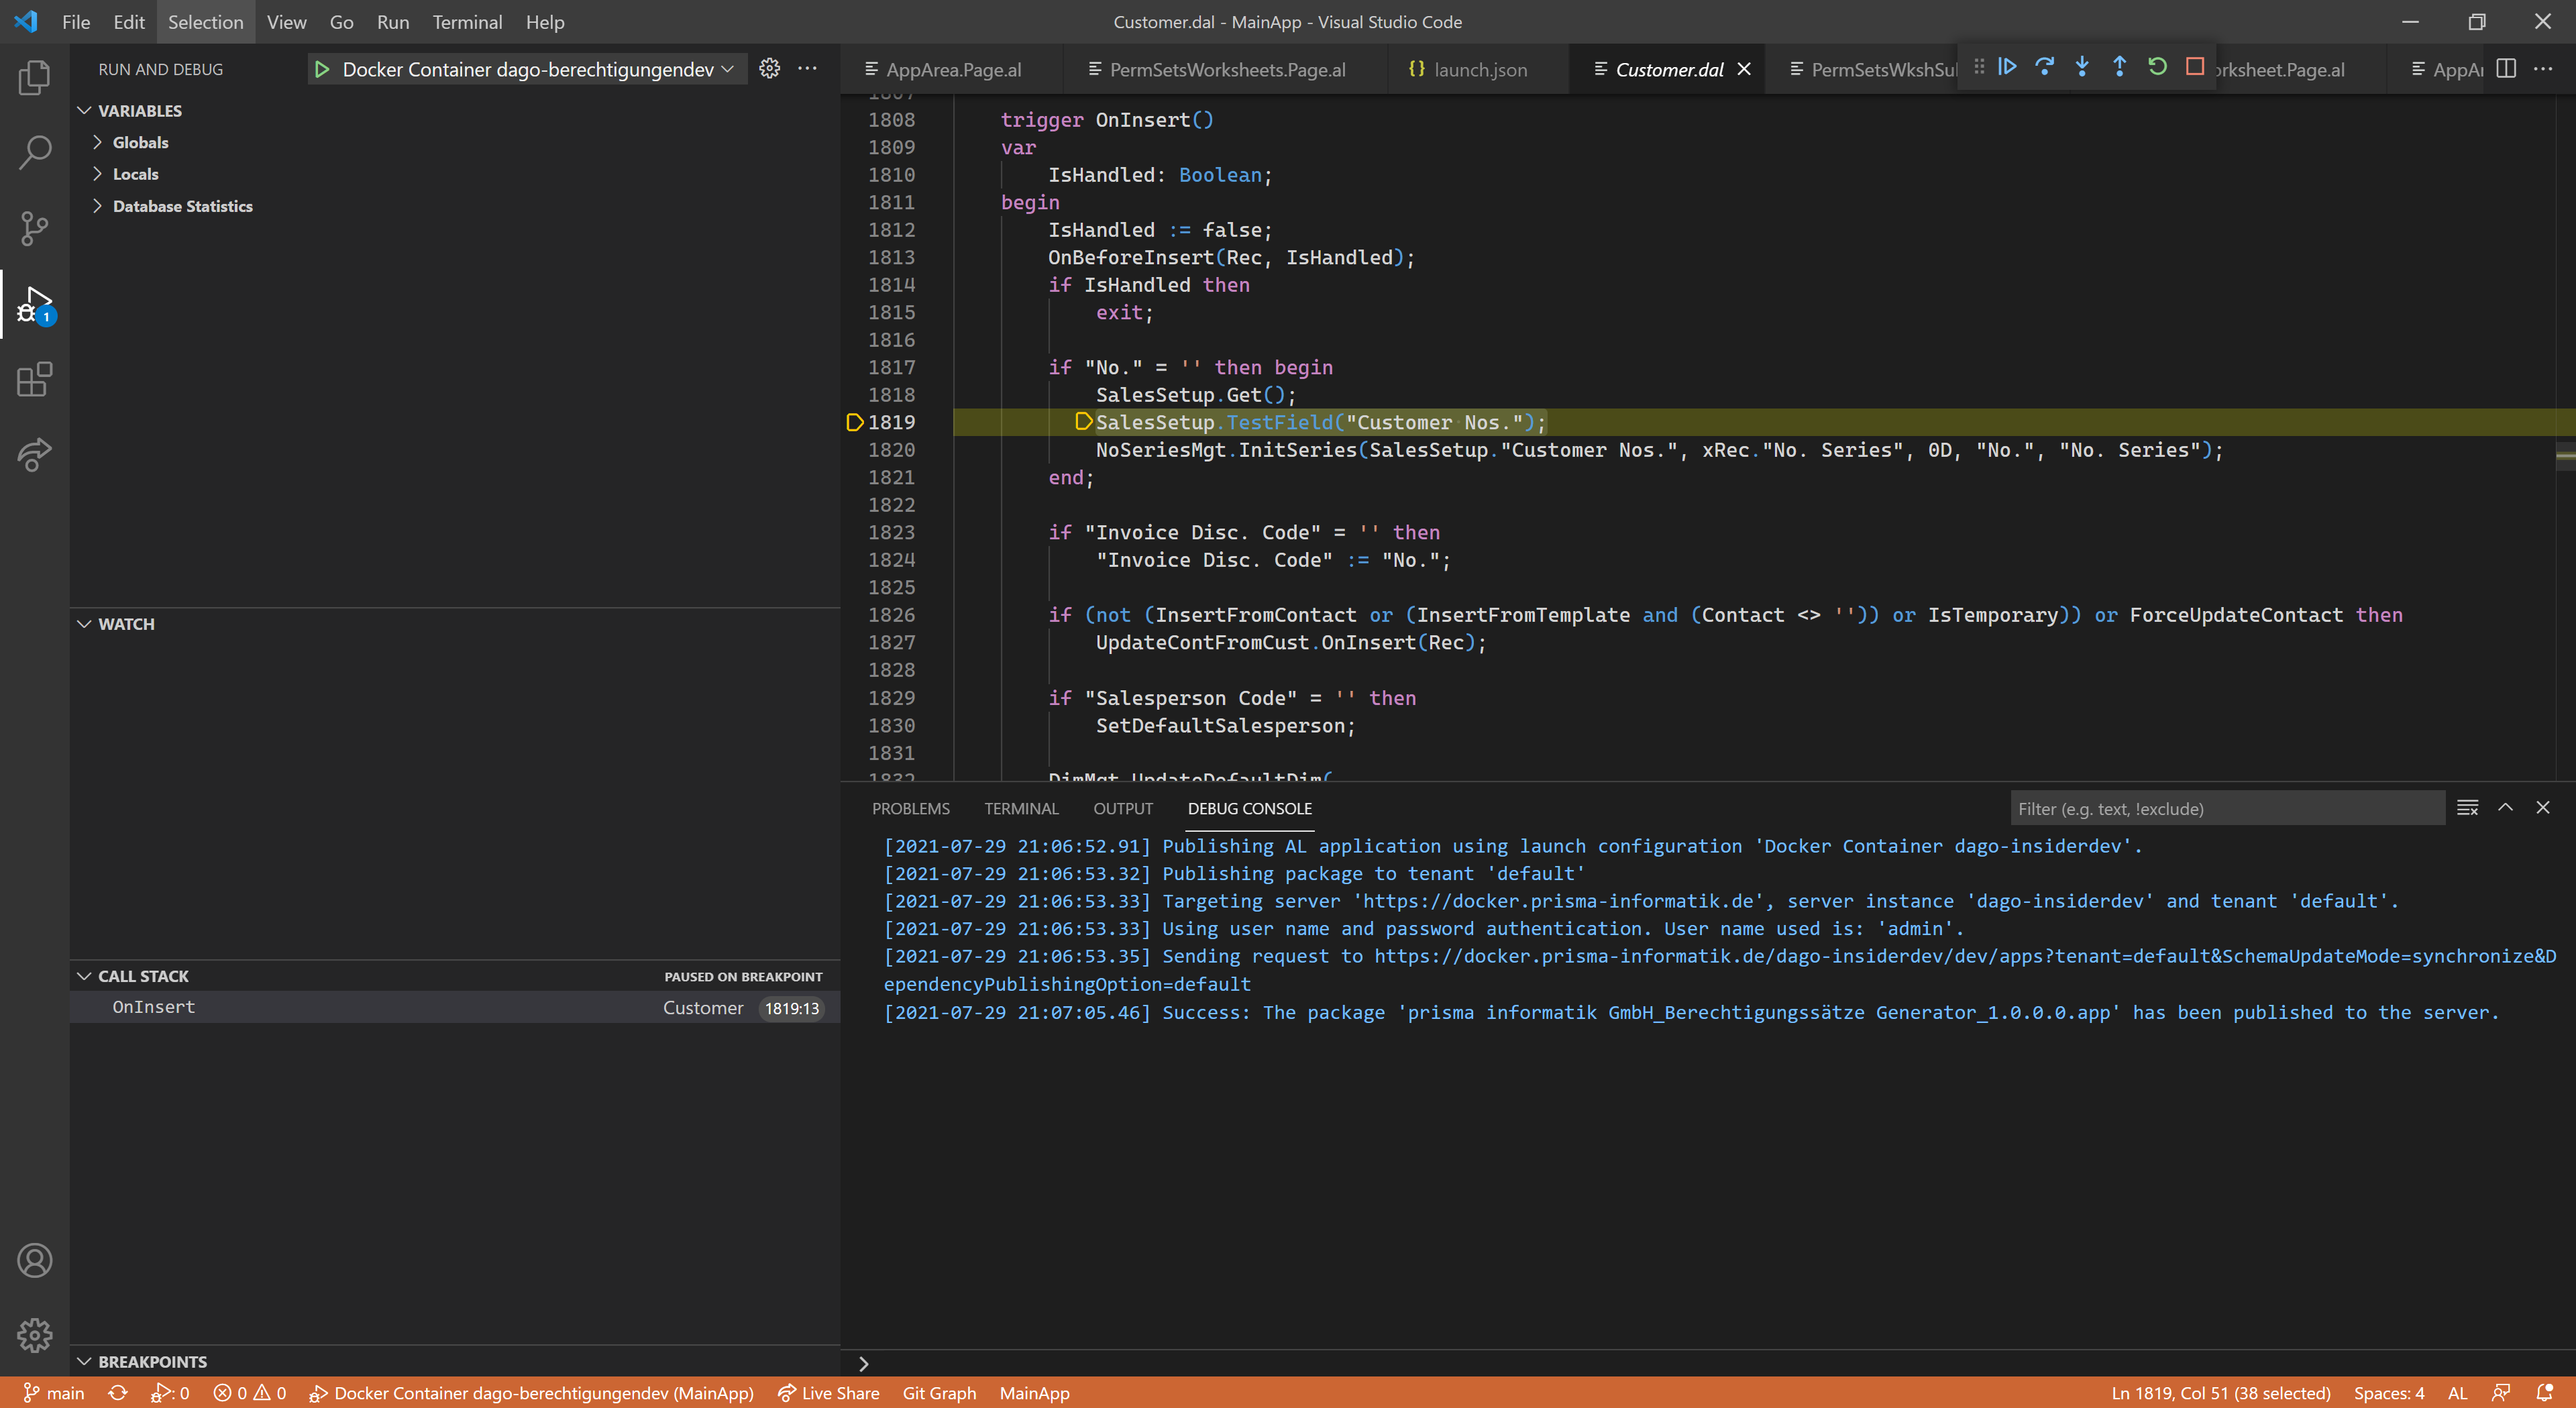Open the Source Control view
The width and height of the screenshot is (2576, 1408).
tap(34, 228)
